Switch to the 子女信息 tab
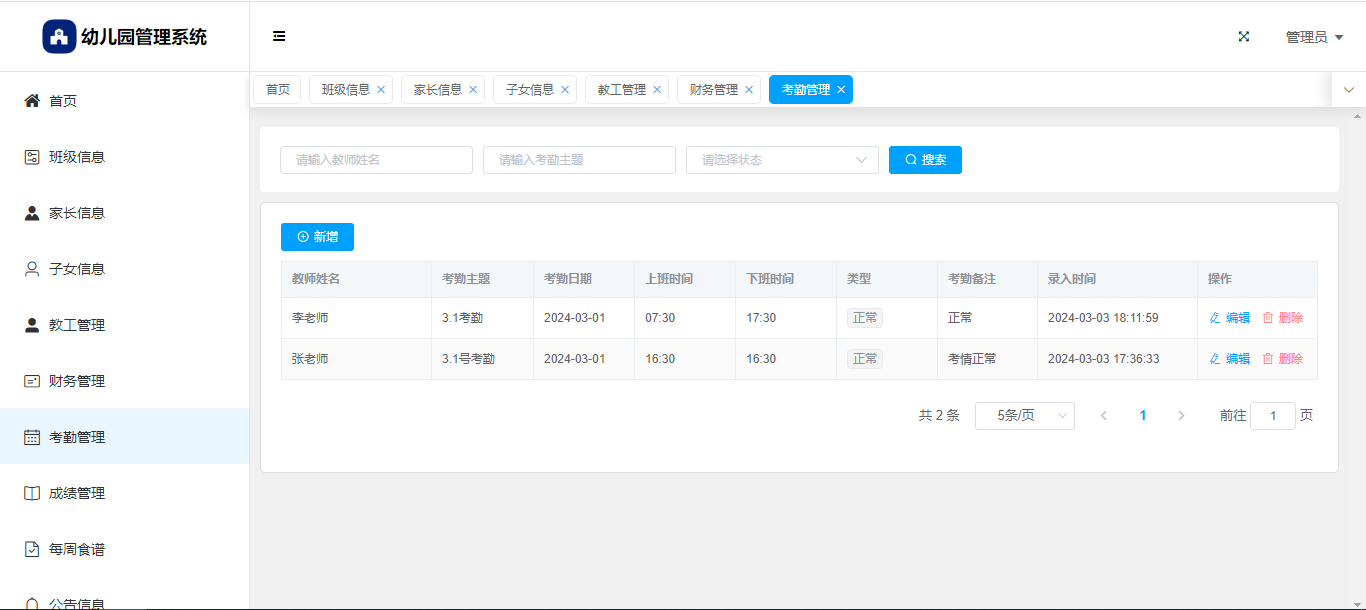Viewport: 1366px width, 610px height. (x=529, y=90)
